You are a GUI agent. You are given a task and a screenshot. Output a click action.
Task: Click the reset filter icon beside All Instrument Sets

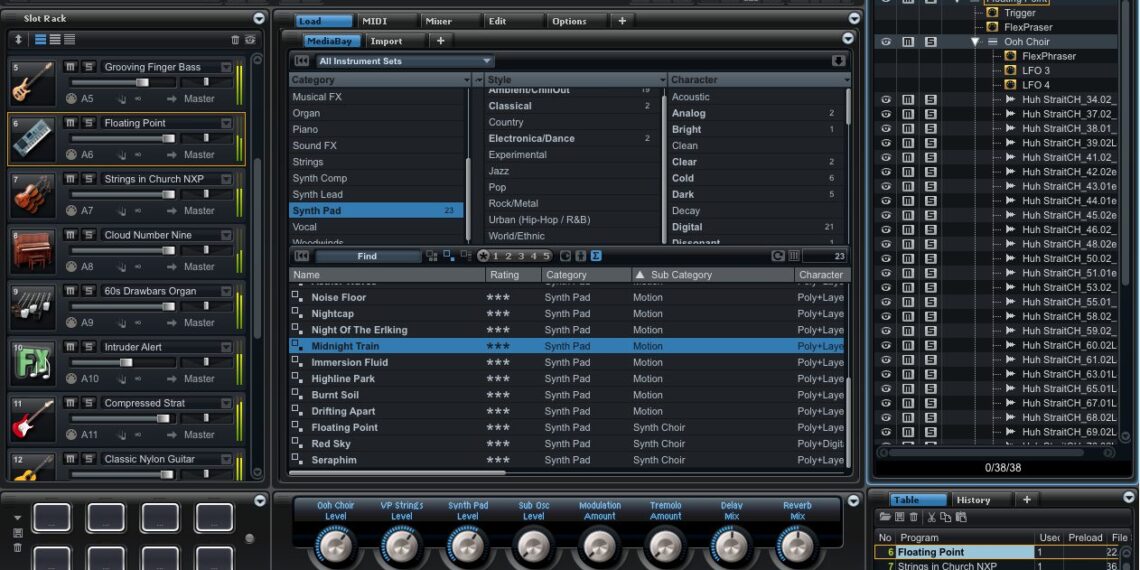point(301,61)
